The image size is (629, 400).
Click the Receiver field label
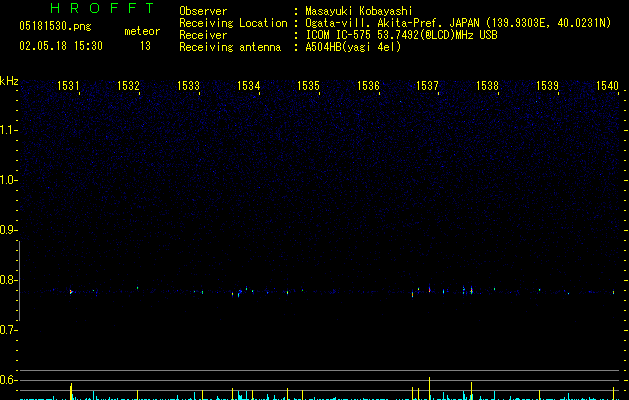click(203, 35)
